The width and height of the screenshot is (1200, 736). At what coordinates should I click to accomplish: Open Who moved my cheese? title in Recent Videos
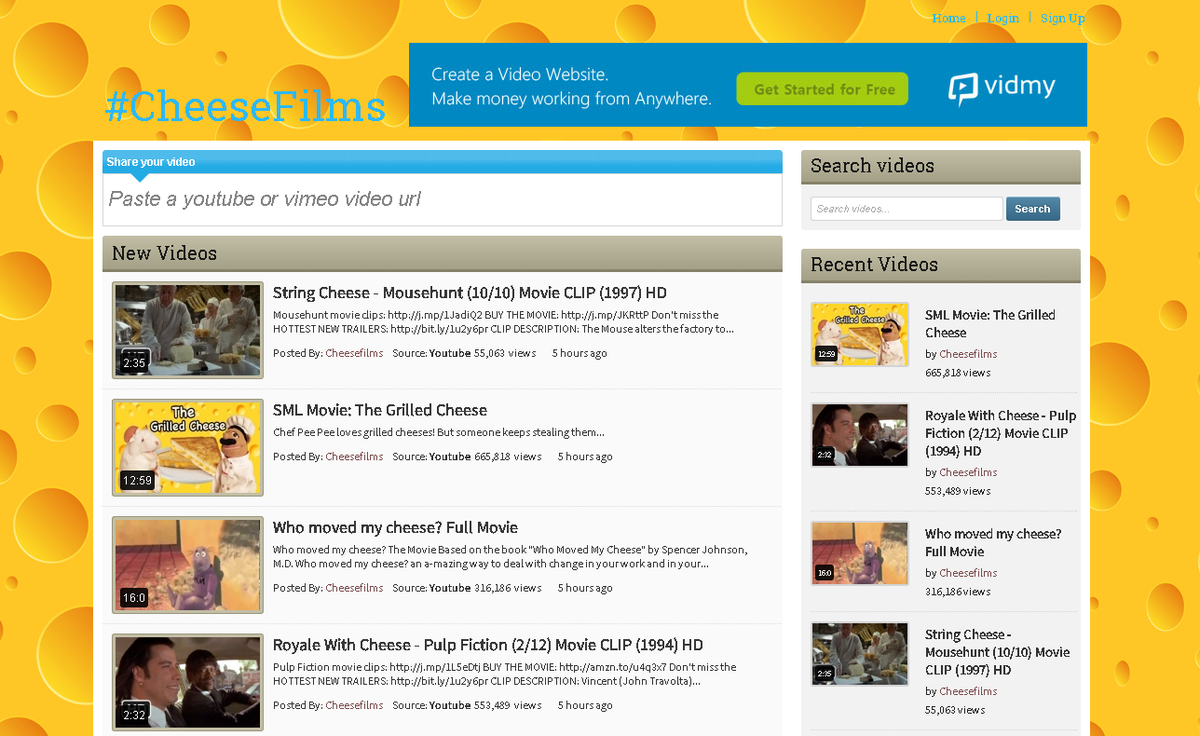993,543
